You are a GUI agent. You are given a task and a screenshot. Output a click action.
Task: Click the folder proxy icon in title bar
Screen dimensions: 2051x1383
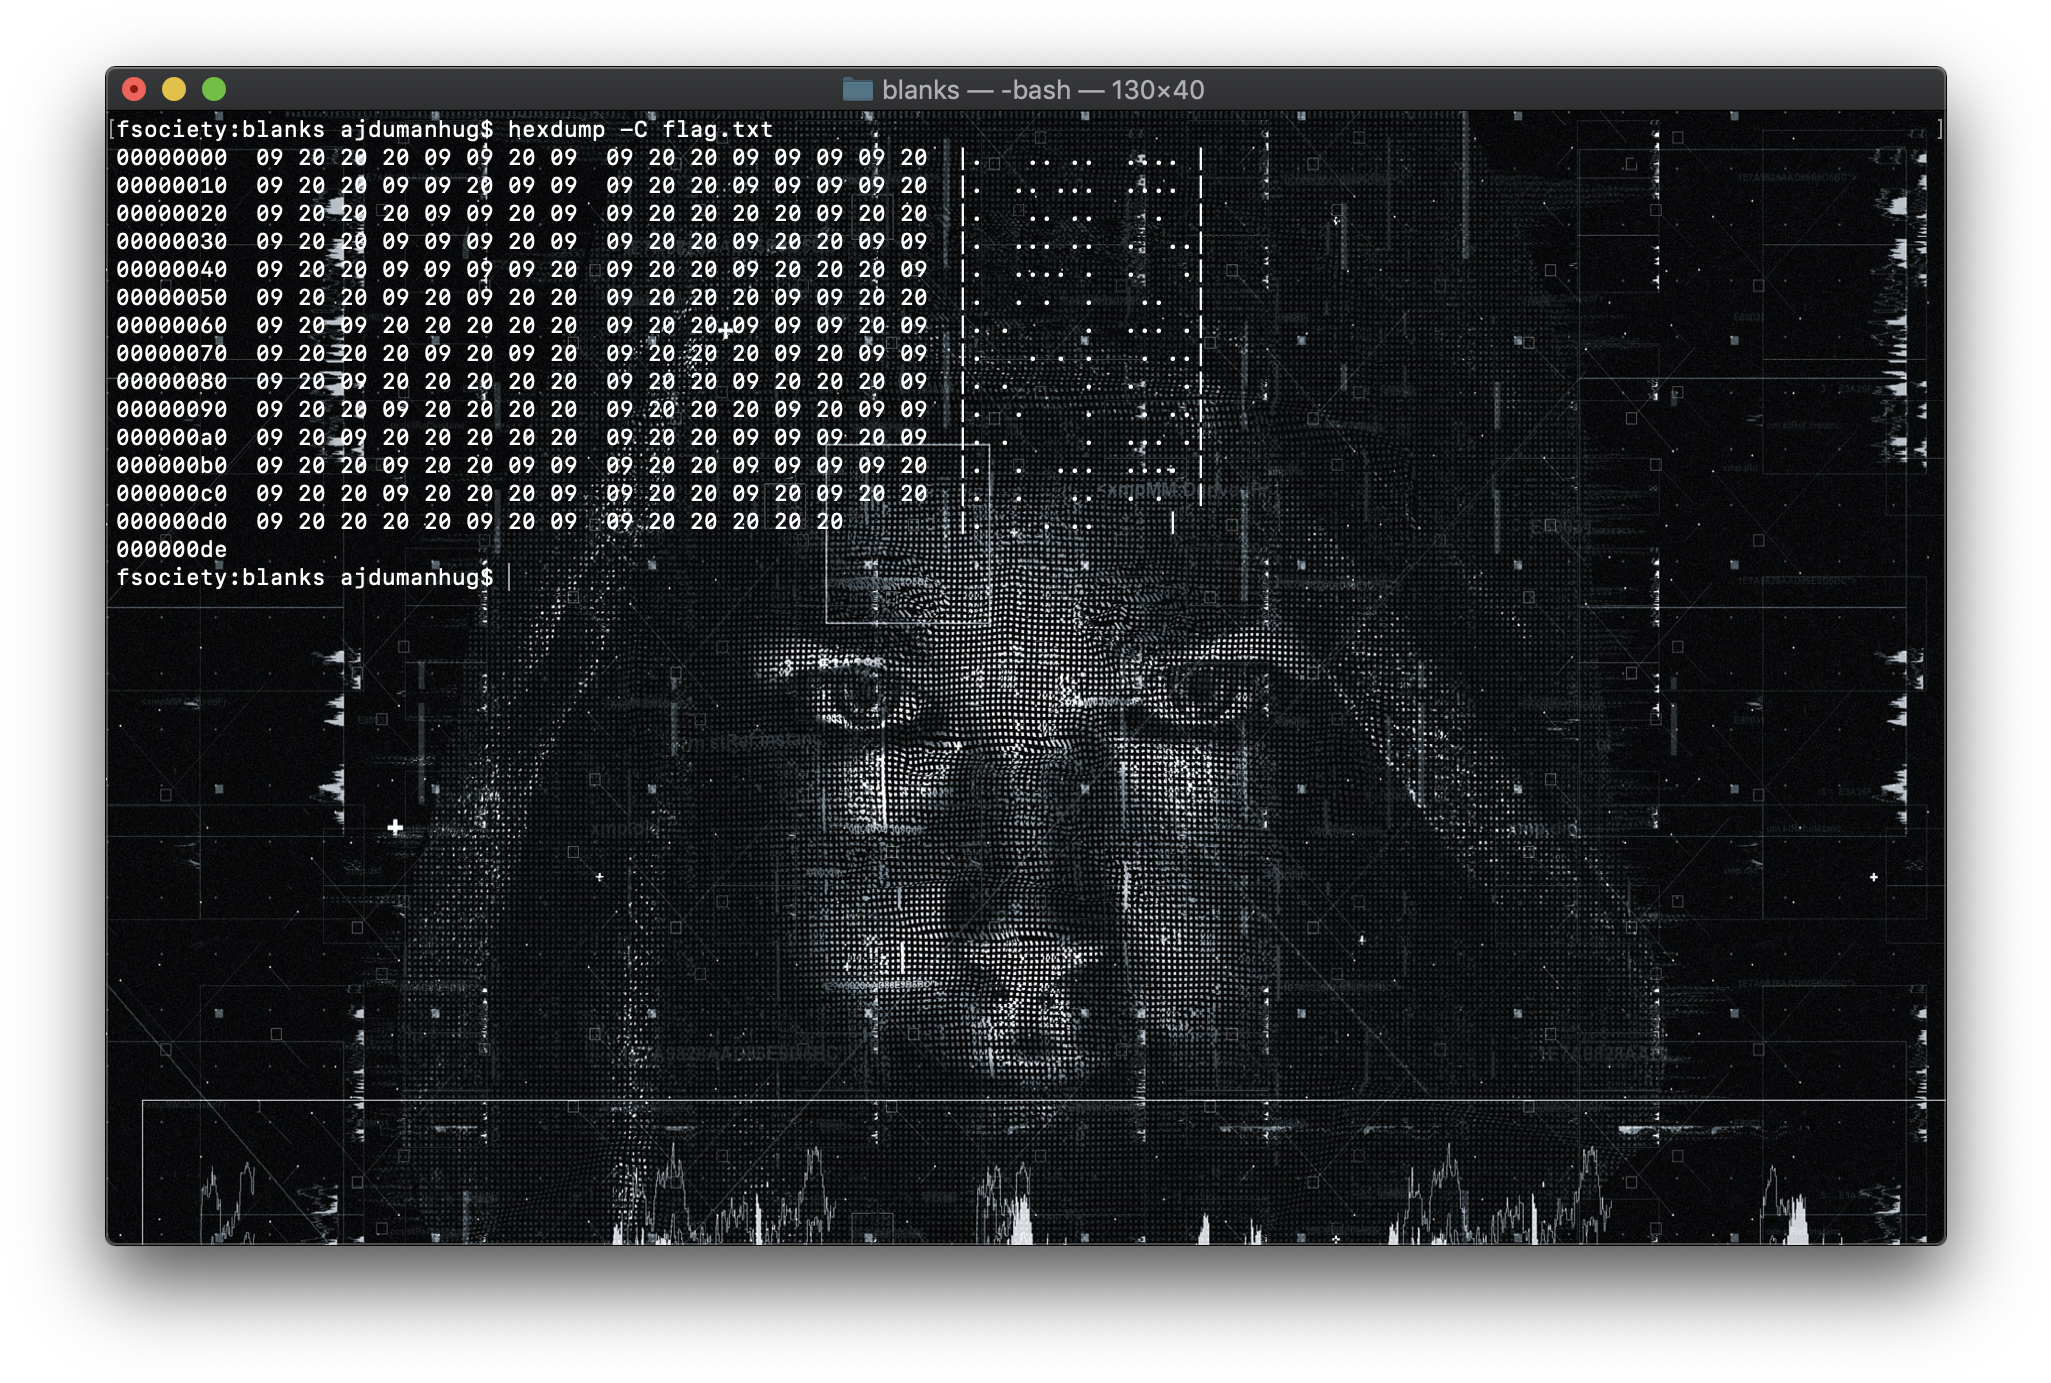pyautogui.click(x=857, y=90)
